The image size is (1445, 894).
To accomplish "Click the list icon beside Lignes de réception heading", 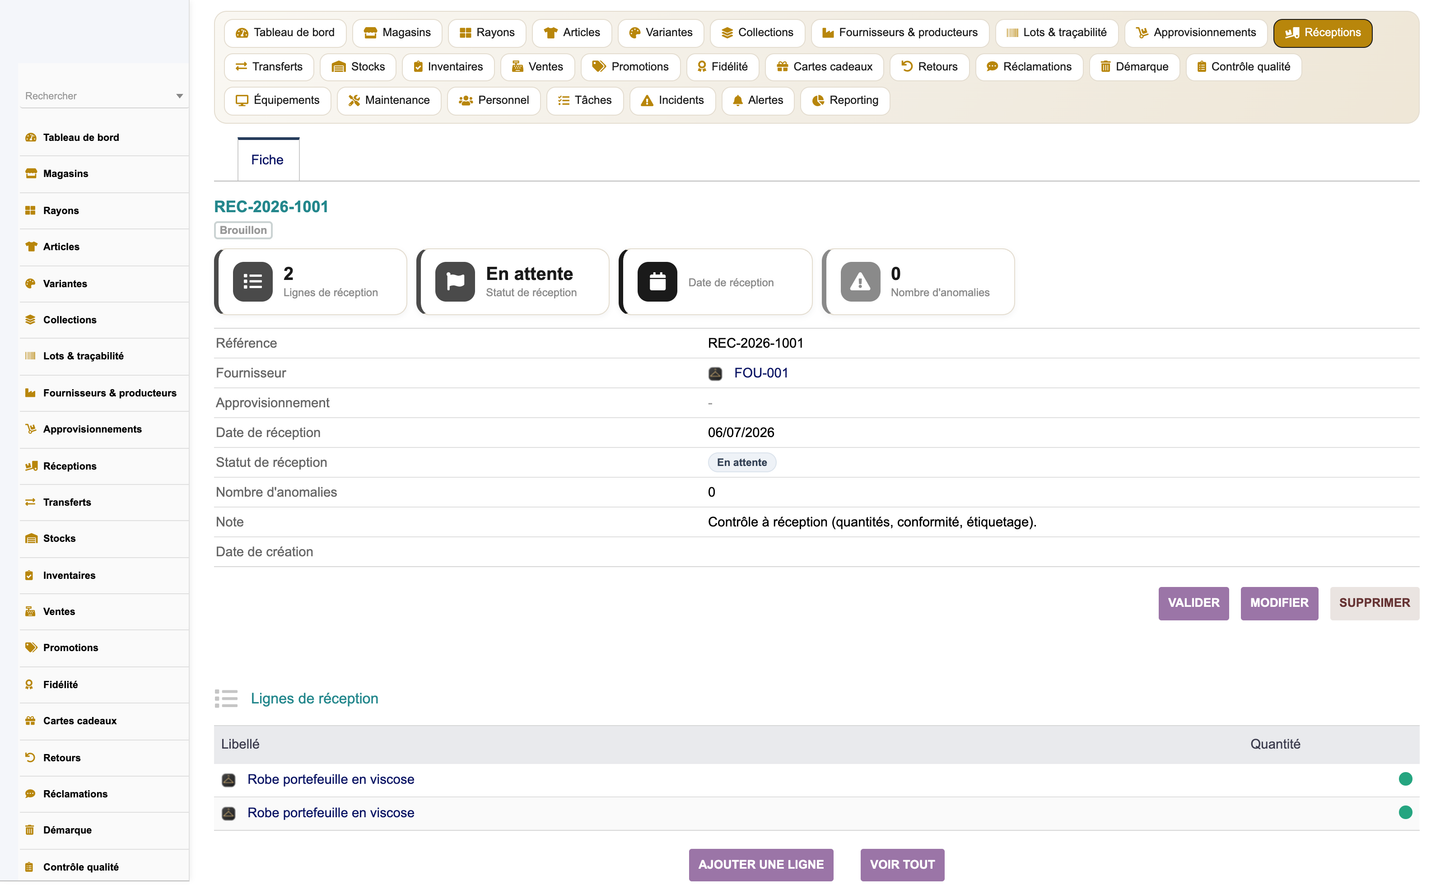I will point(226,698).
